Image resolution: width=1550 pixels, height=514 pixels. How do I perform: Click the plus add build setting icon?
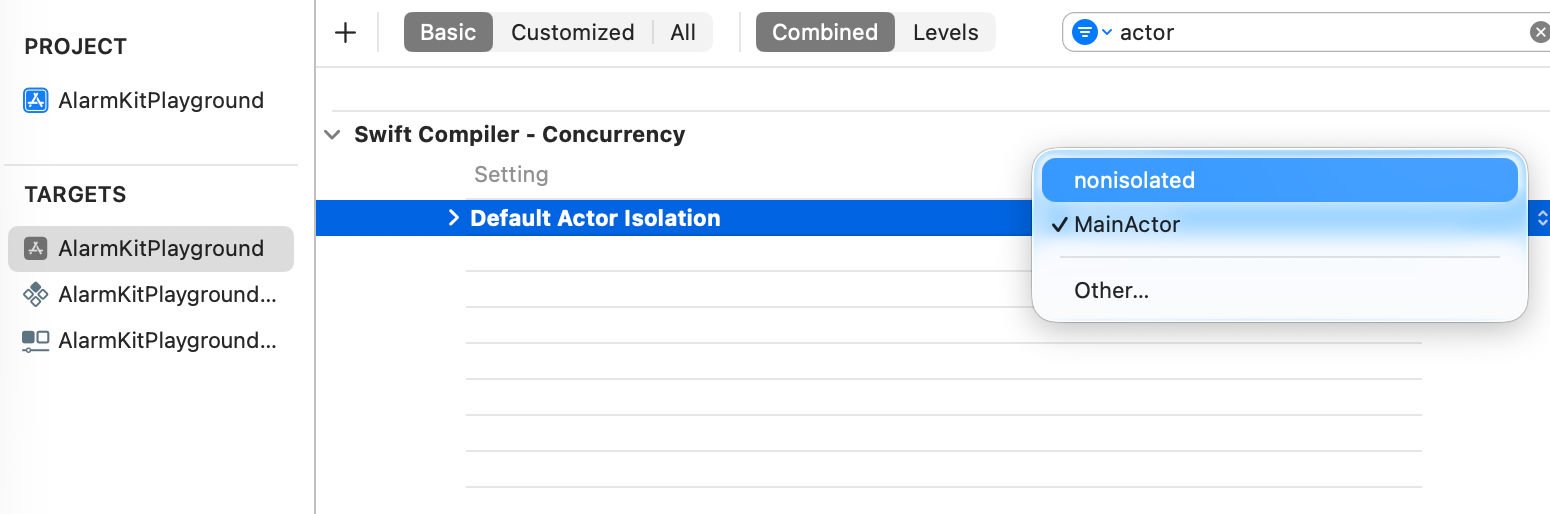pyautogui.click(x=345, y=32)
